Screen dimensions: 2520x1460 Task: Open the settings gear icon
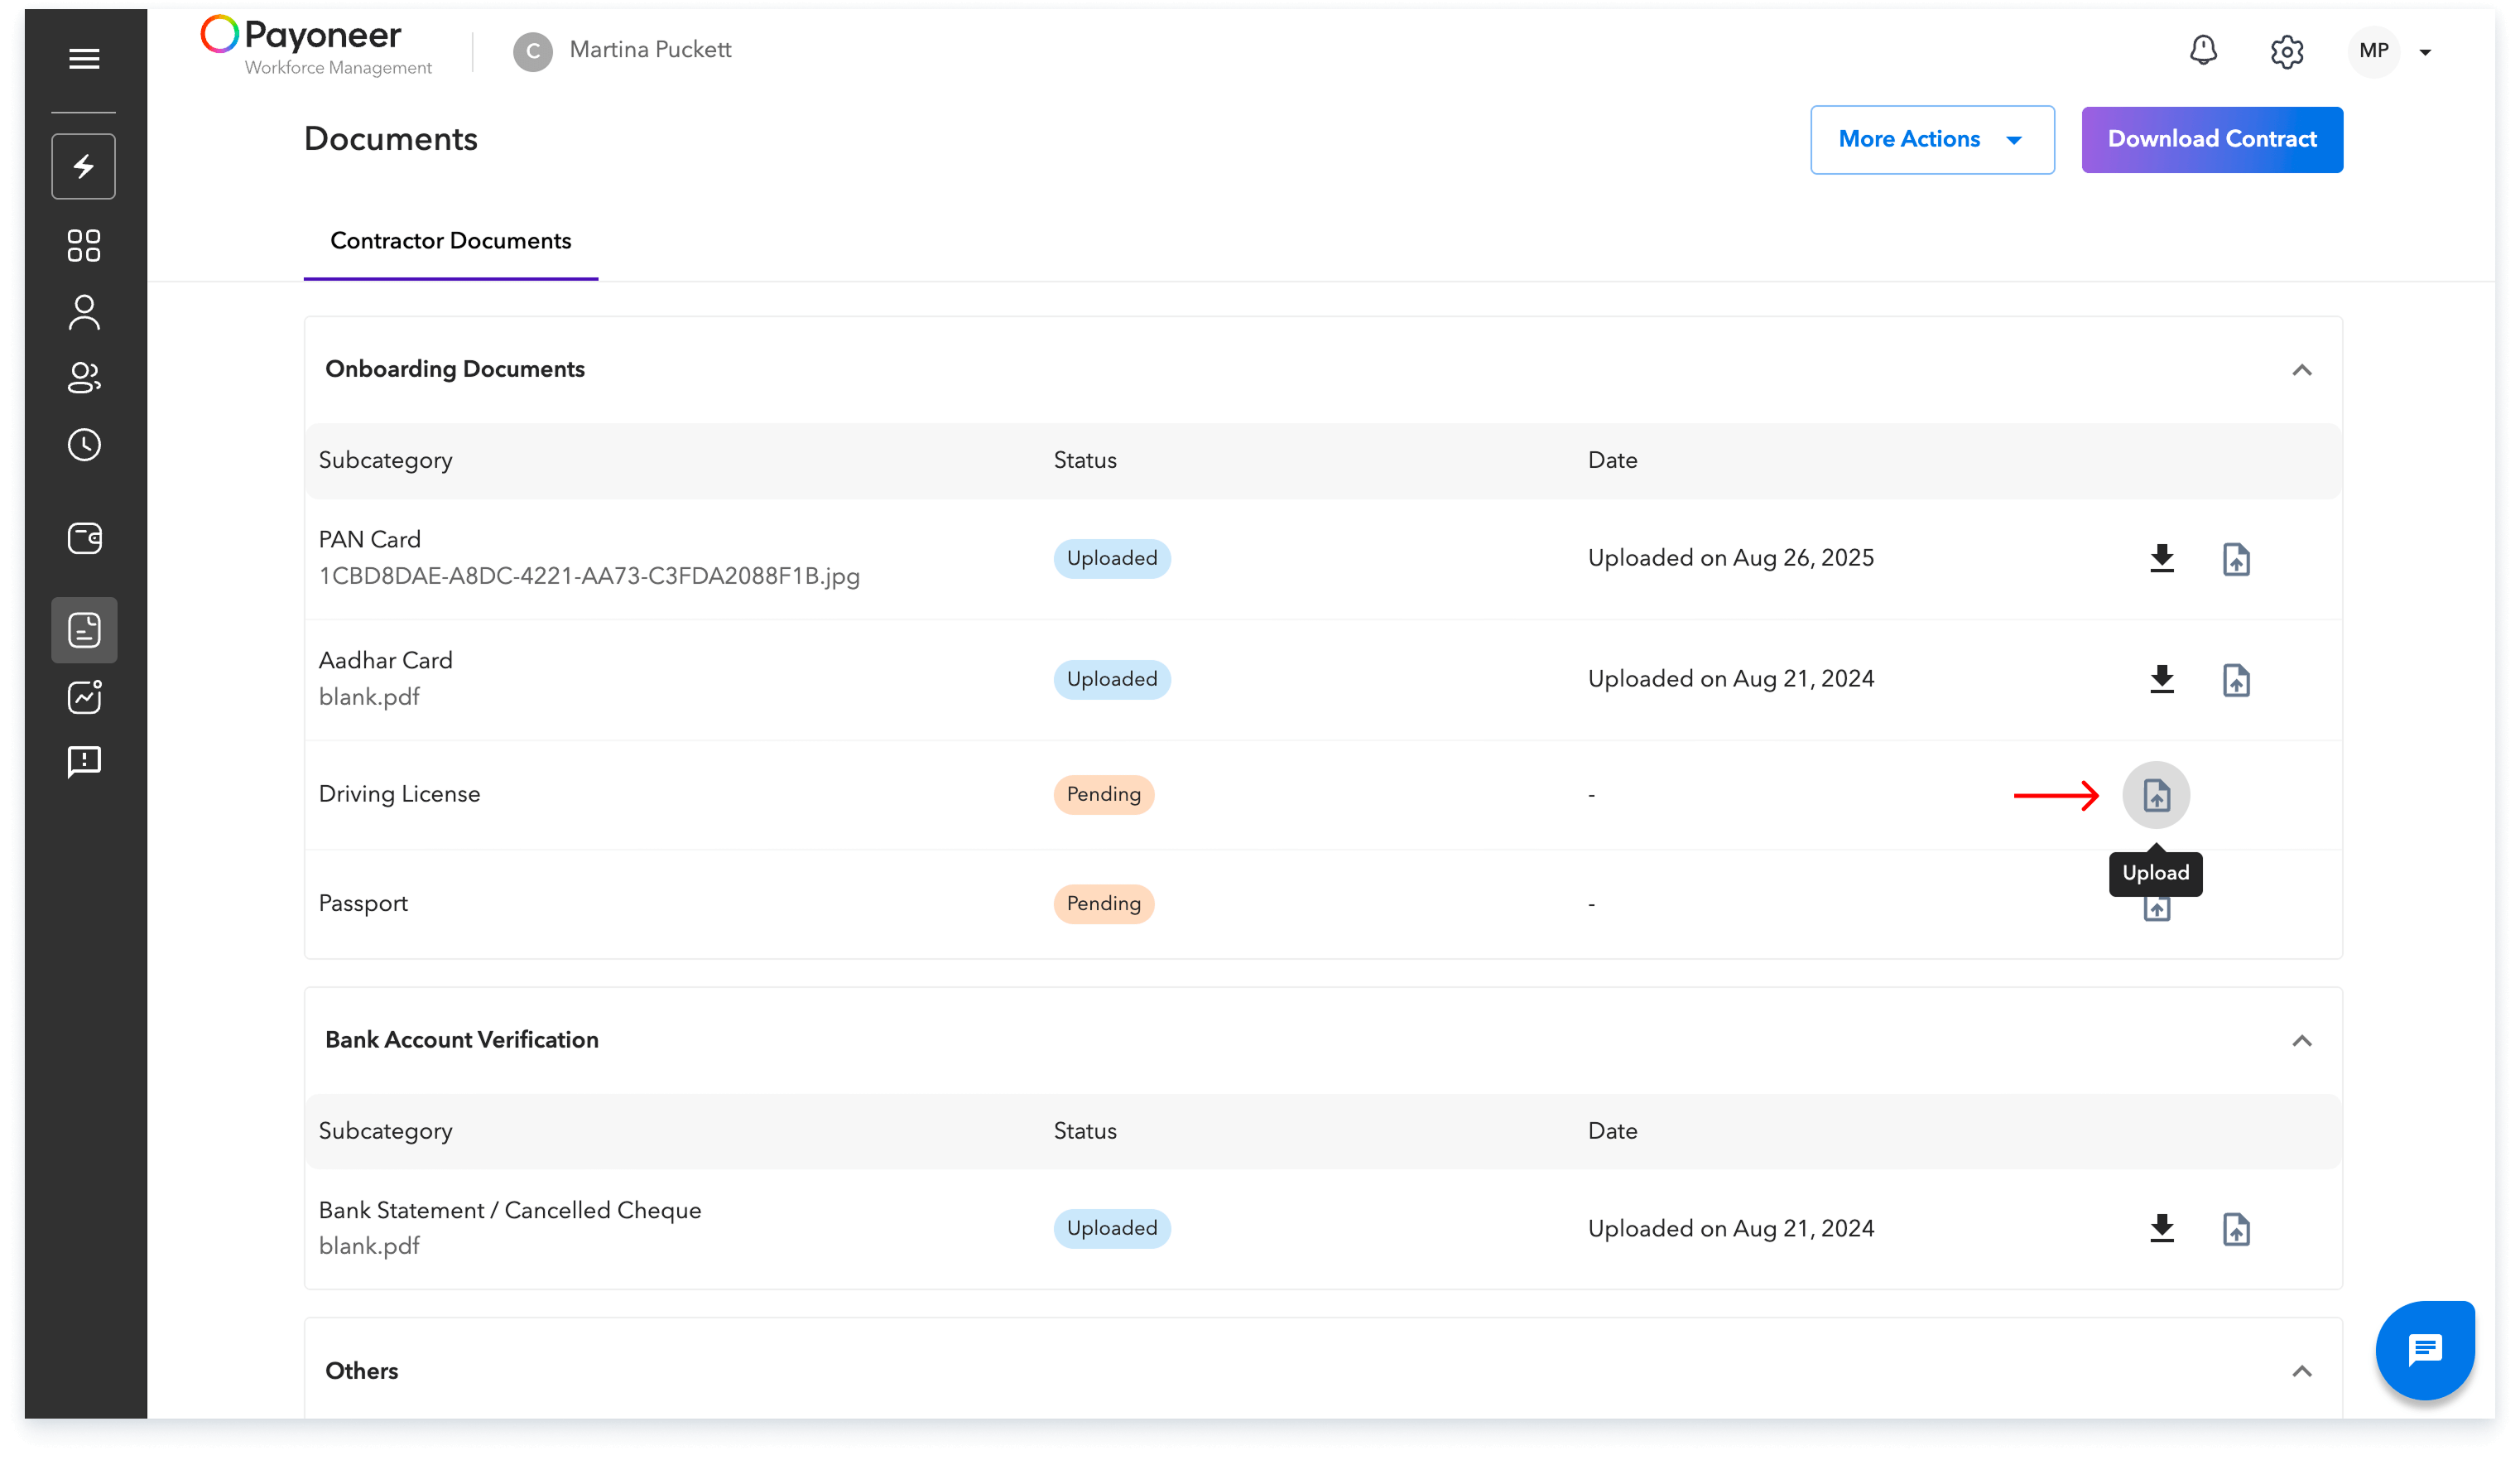(2286, 52)
